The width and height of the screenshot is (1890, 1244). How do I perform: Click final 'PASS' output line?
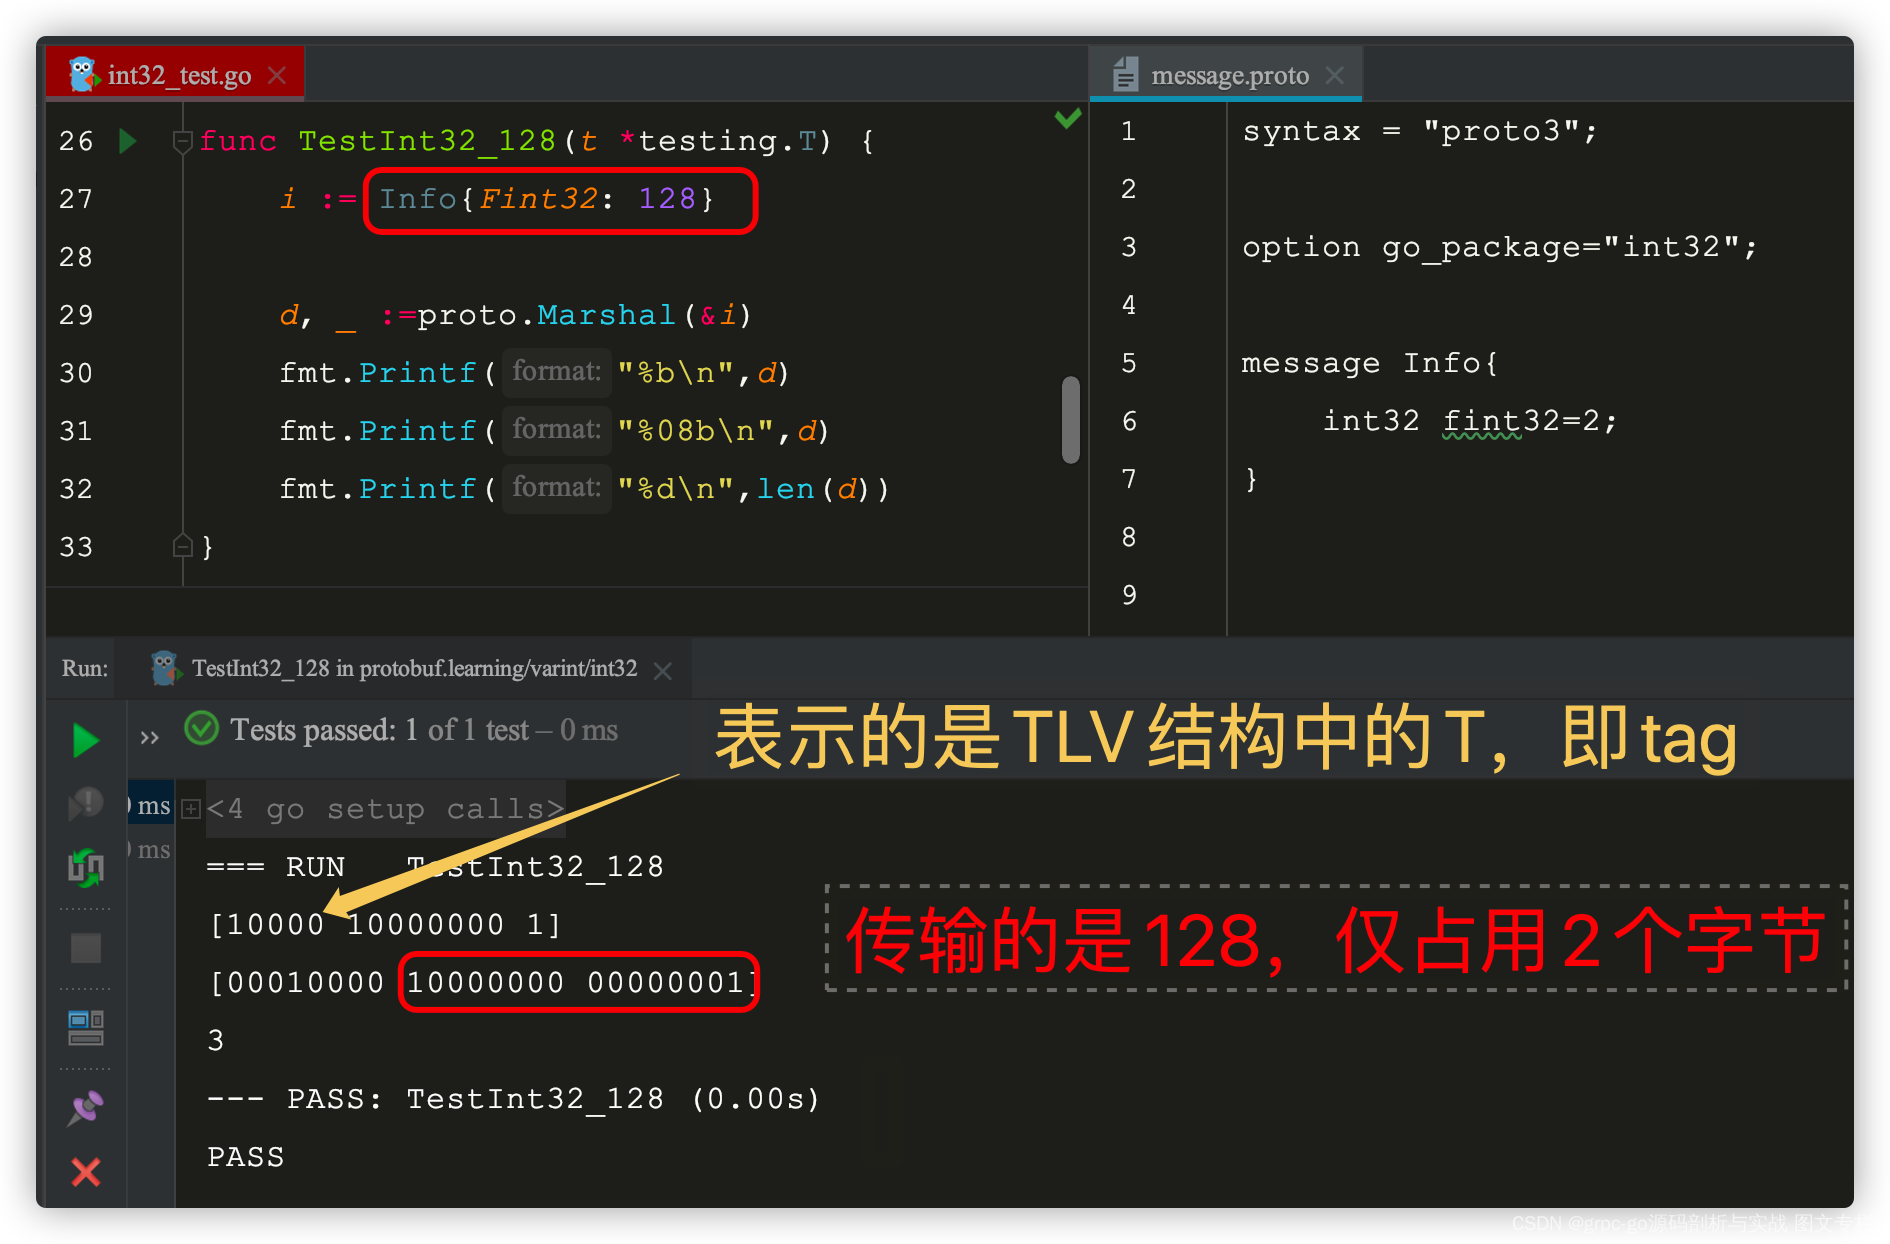coord(246,1156)
